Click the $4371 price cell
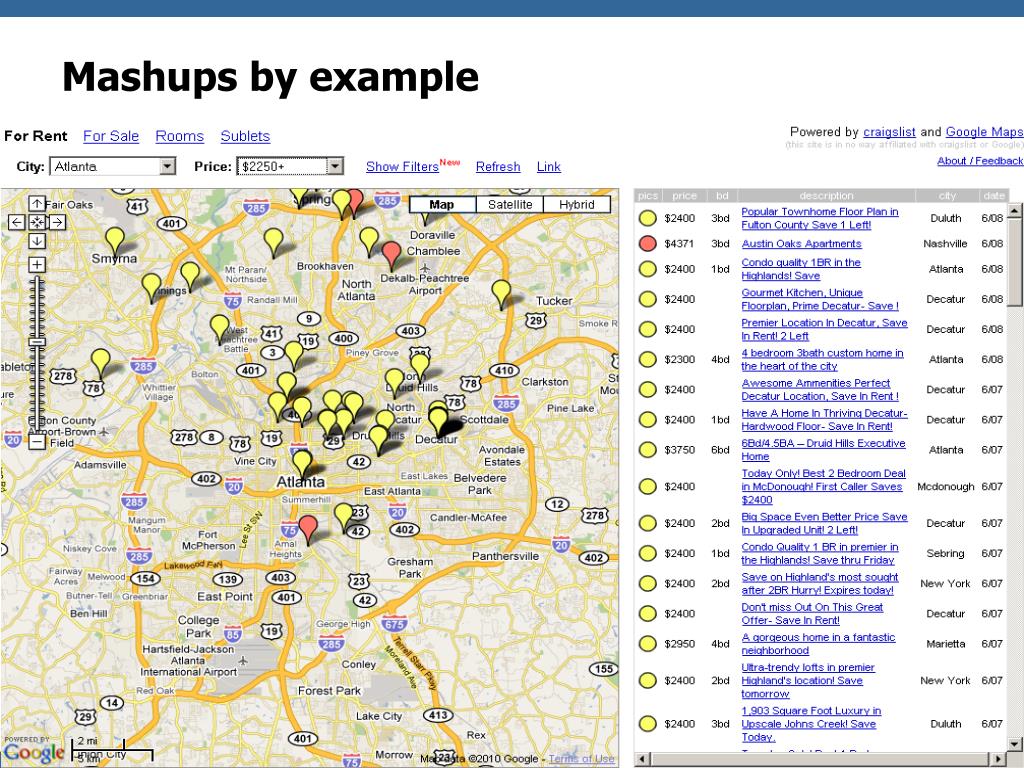 point(679,244)
